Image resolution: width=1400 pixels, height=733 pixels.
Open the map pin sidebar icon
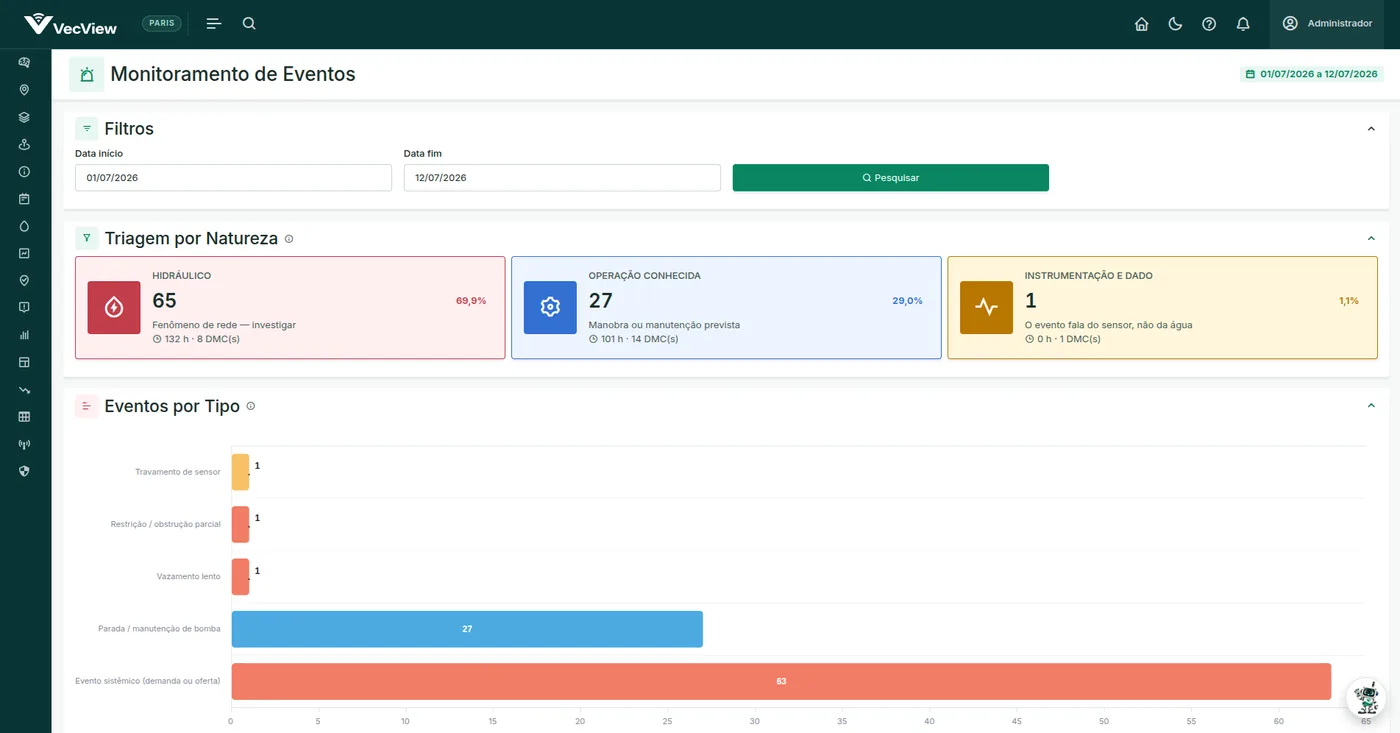(x=24, y=90)
